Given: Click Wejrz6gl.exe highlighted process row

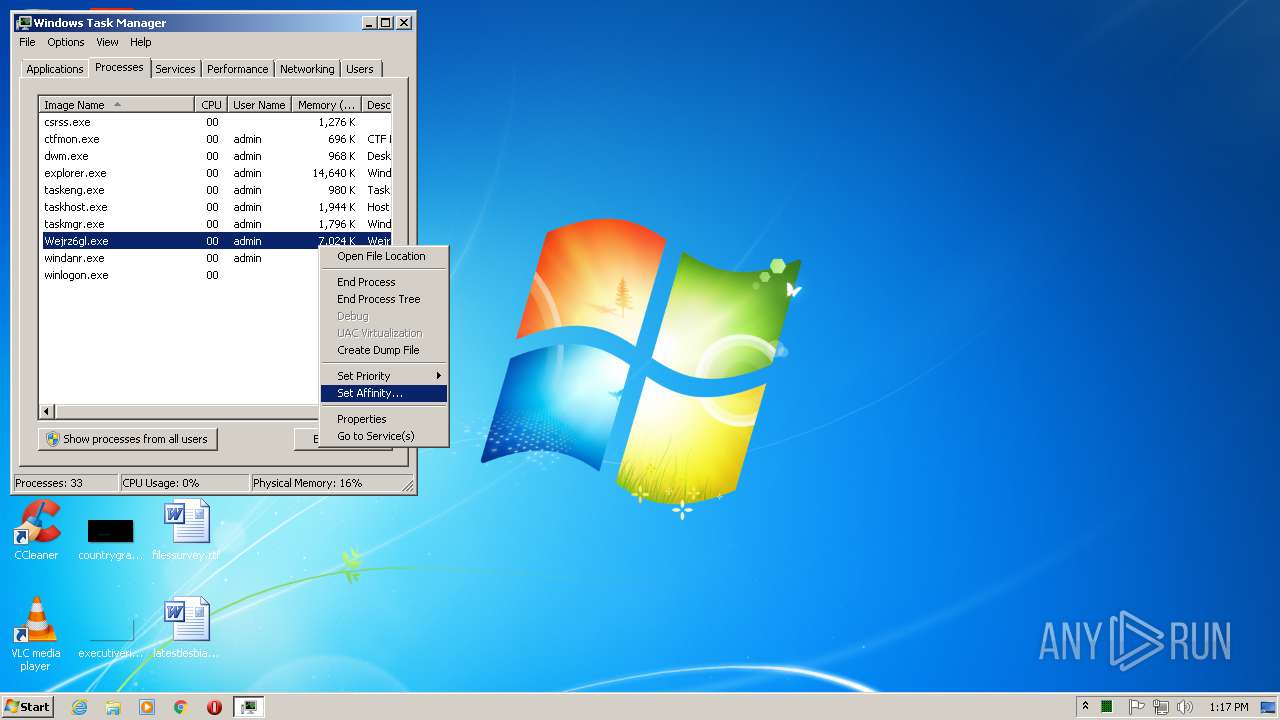Looking at the screenshot, I should click(215, 241).
